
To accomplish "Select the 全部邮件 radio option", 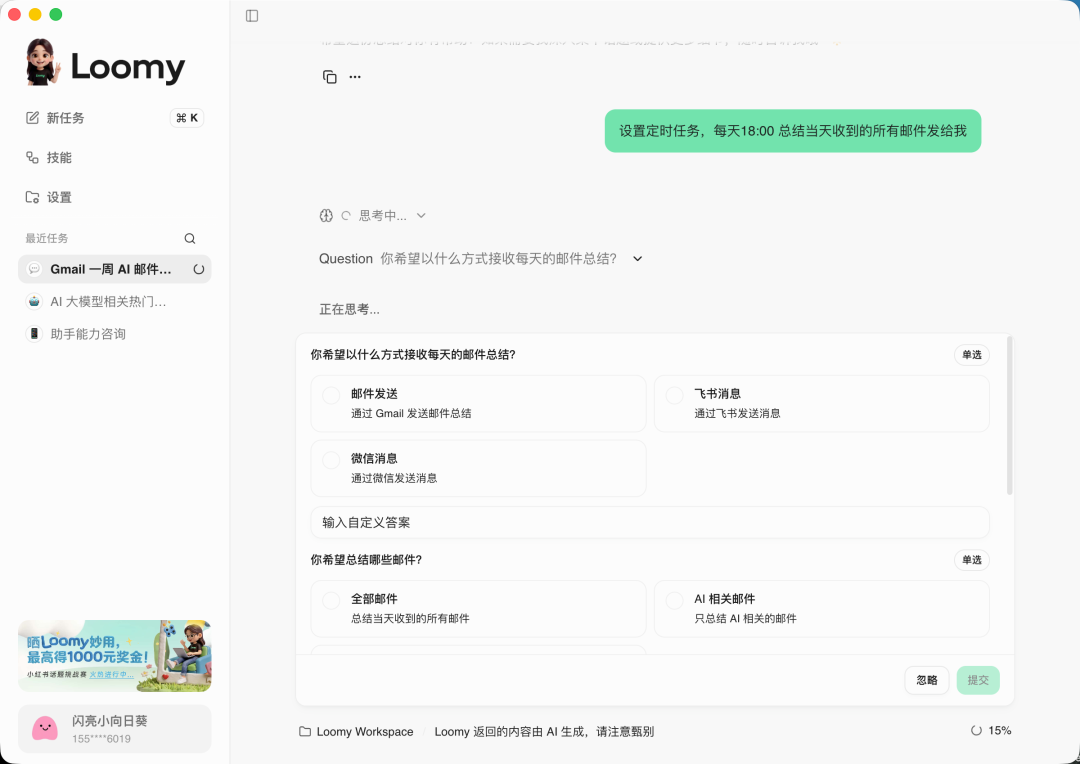I will [331, 601].
